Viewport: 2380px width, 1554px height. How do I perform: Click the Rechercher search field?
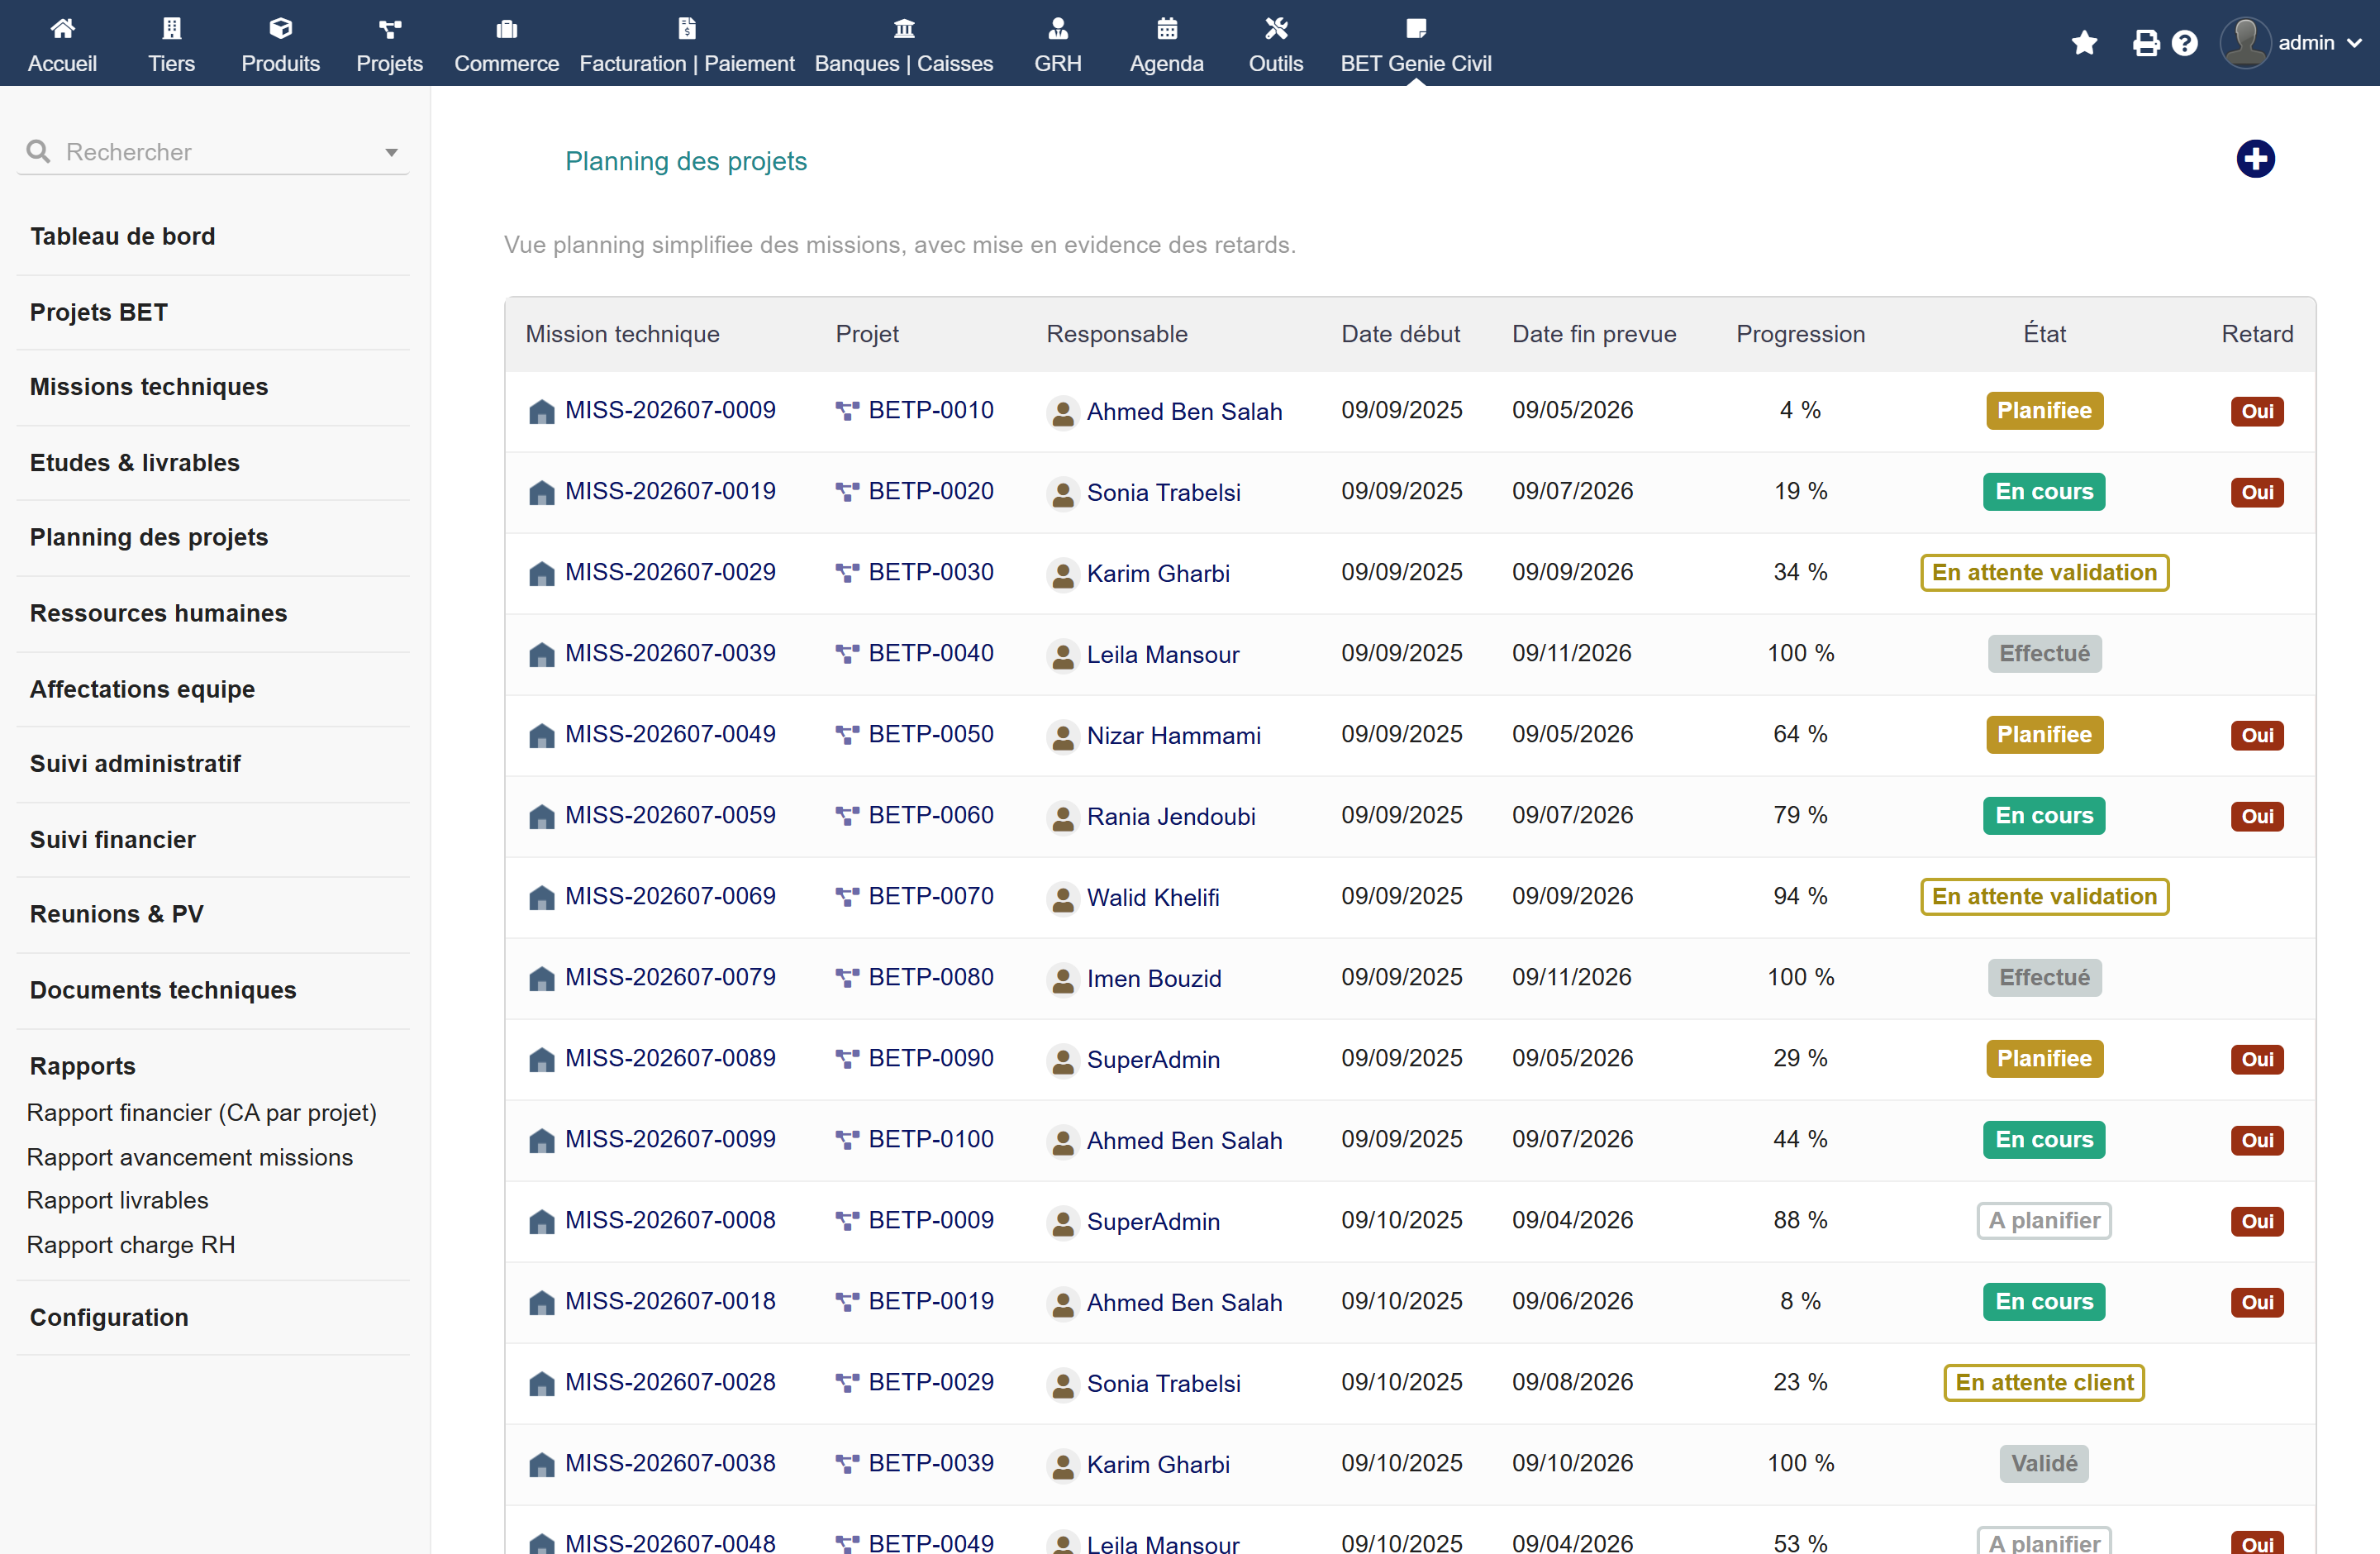213,152
